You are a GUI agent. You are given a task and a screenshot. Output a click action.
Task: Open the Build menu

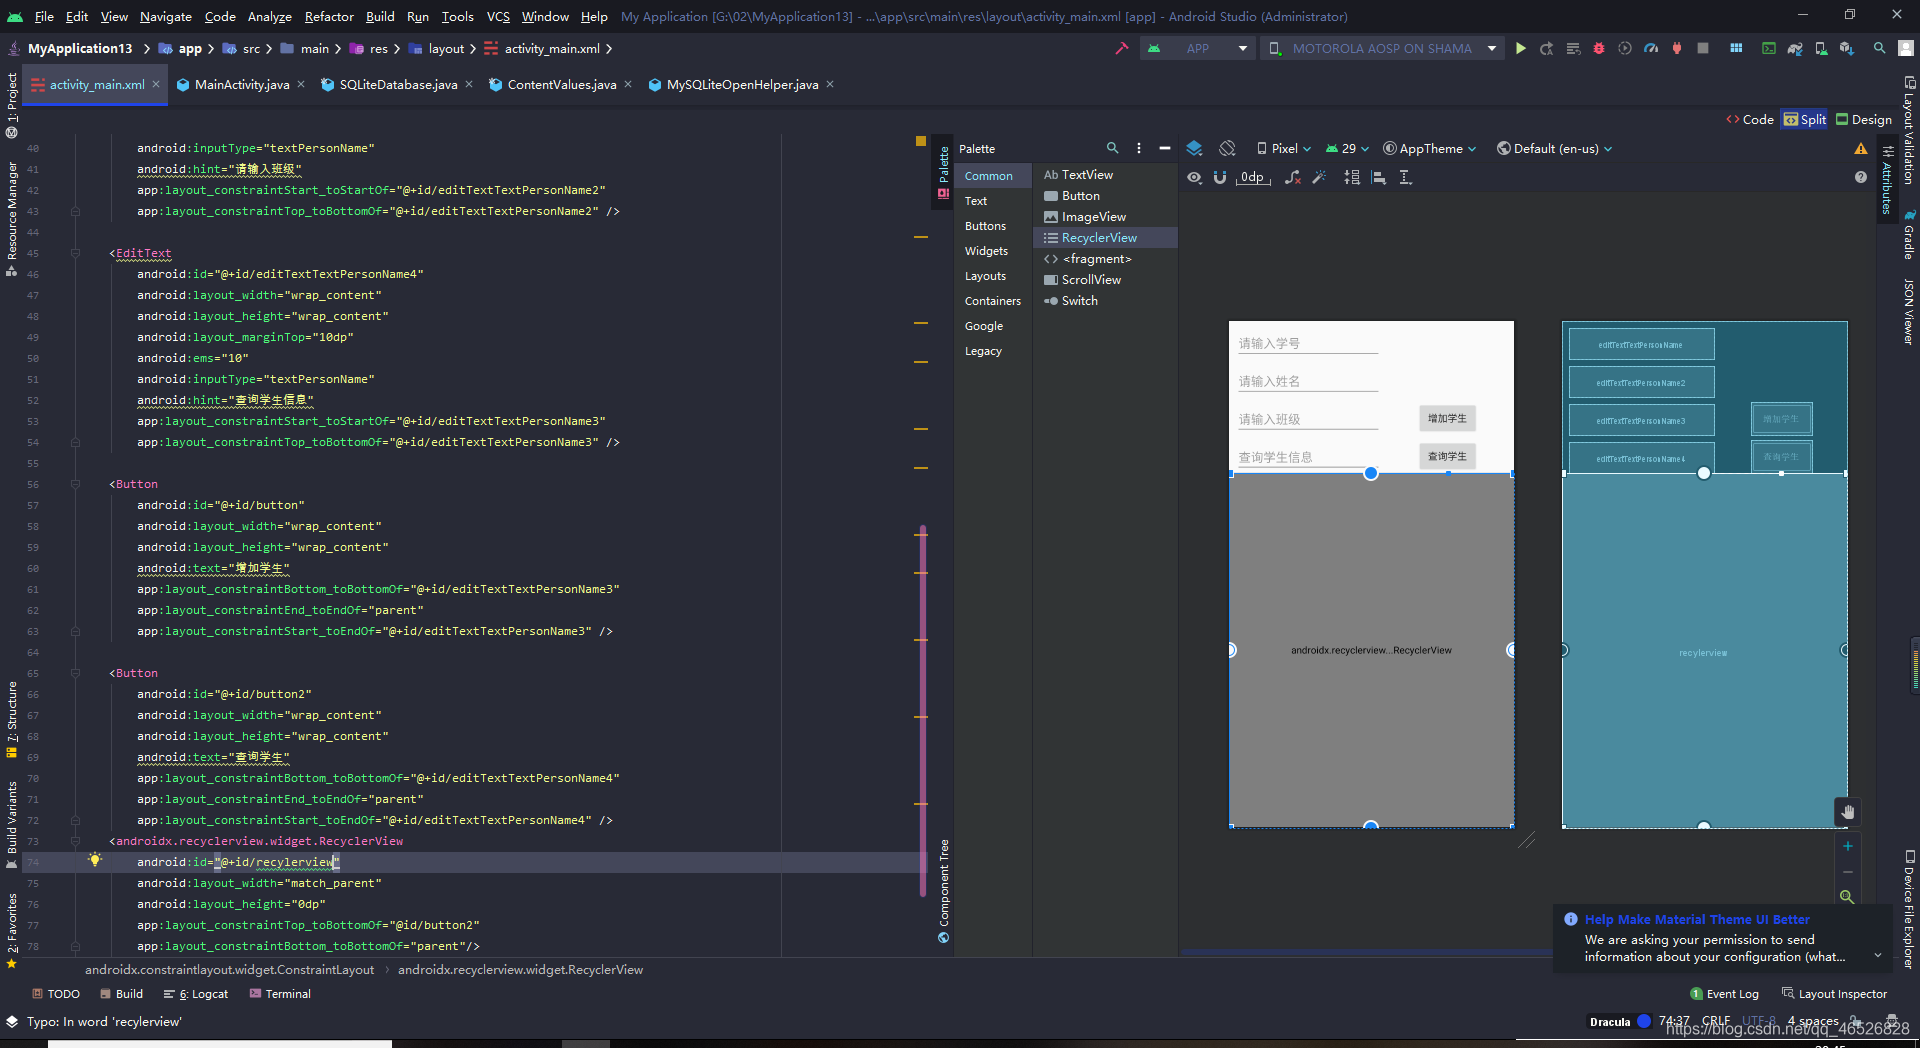tap(380, 16)
